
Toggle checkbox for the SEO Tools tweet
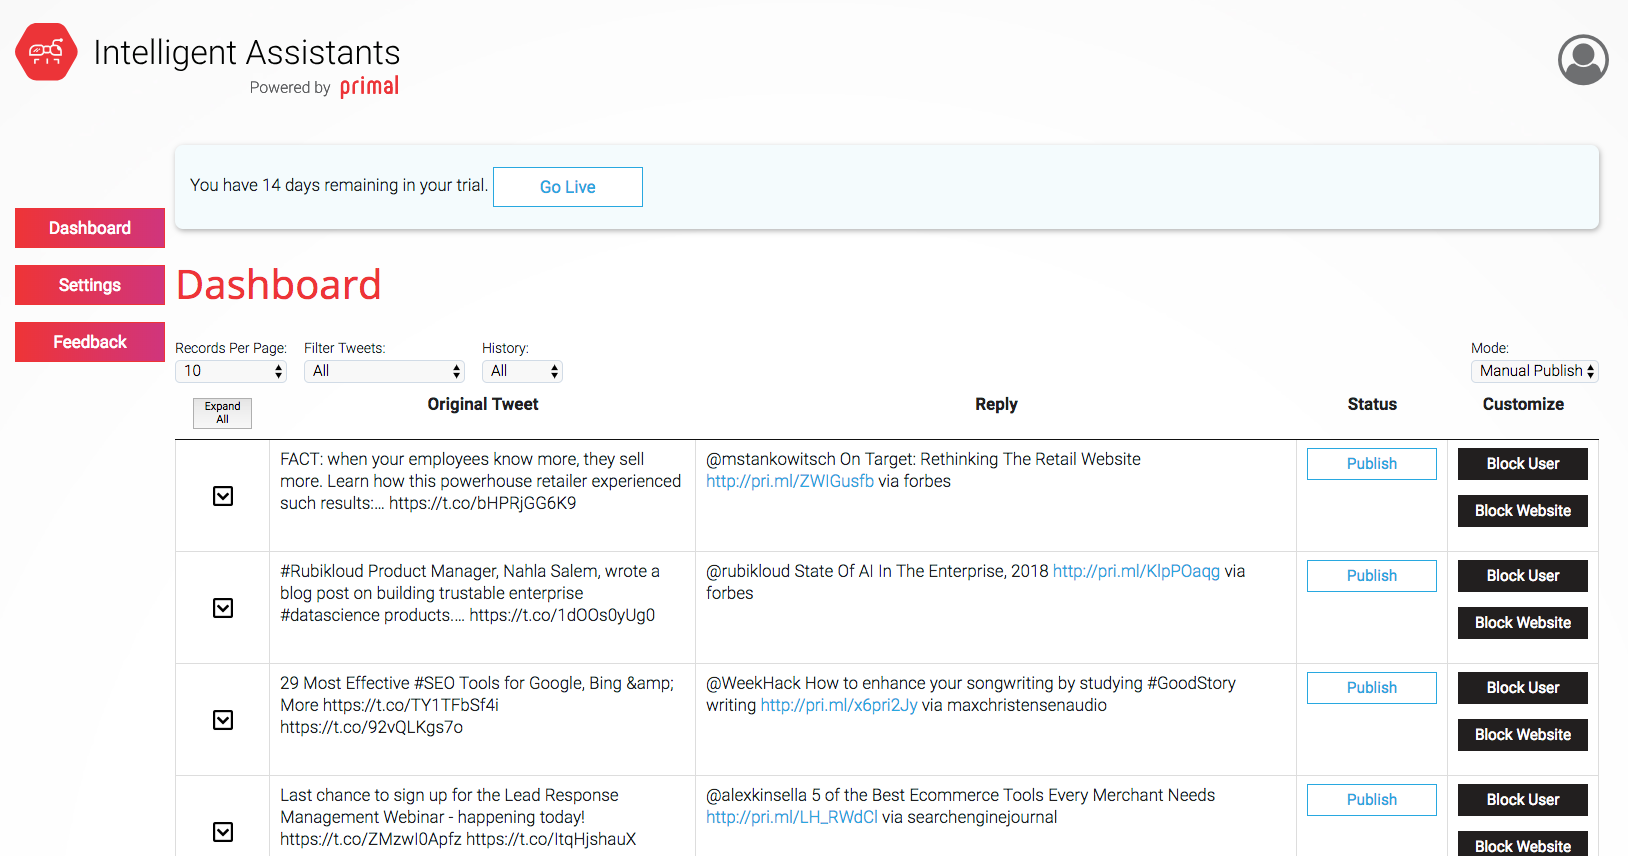(223, 720)
